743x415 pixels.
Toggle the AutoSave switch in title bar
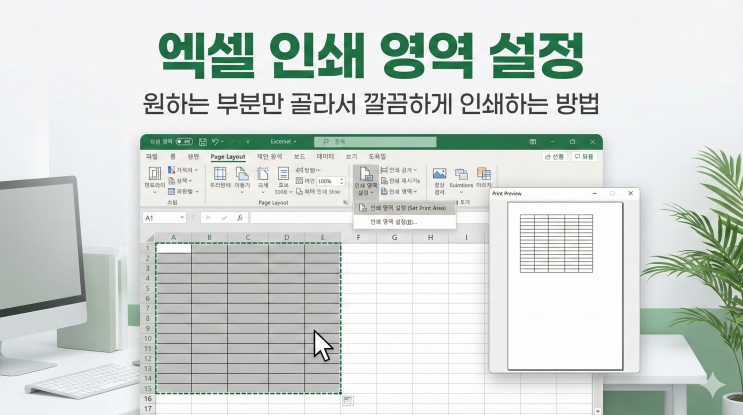(x=184, y=142)
